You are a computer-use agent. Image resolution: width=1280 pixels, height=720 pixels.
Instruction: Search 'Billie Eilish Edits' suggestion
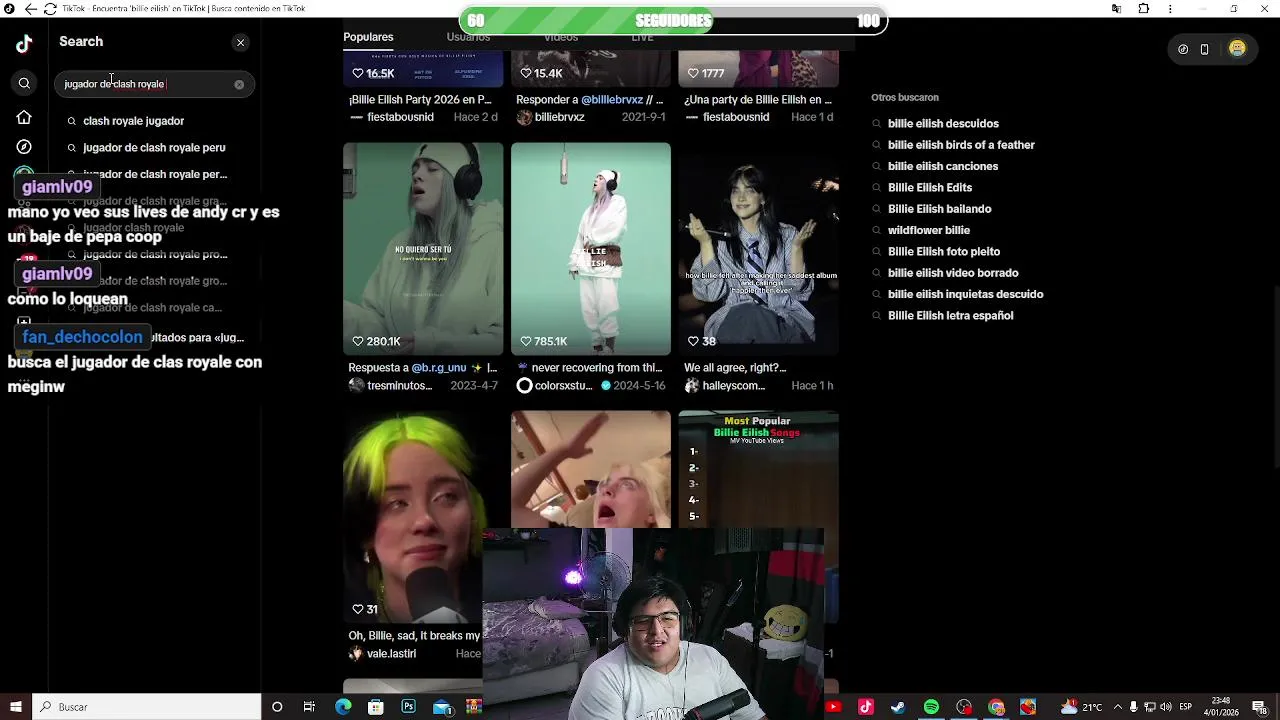tap(930, 188)
